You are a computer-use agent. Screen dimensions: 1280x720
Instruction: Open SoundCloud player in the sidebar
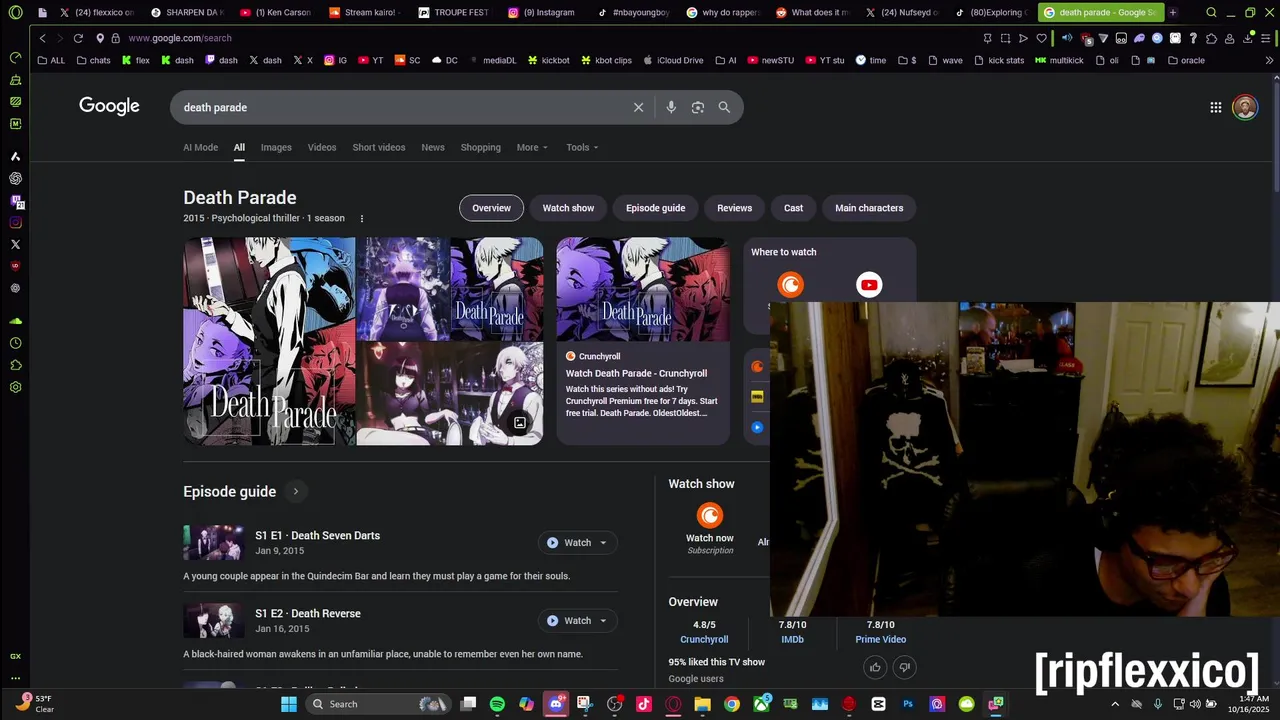tap(15, 321)
